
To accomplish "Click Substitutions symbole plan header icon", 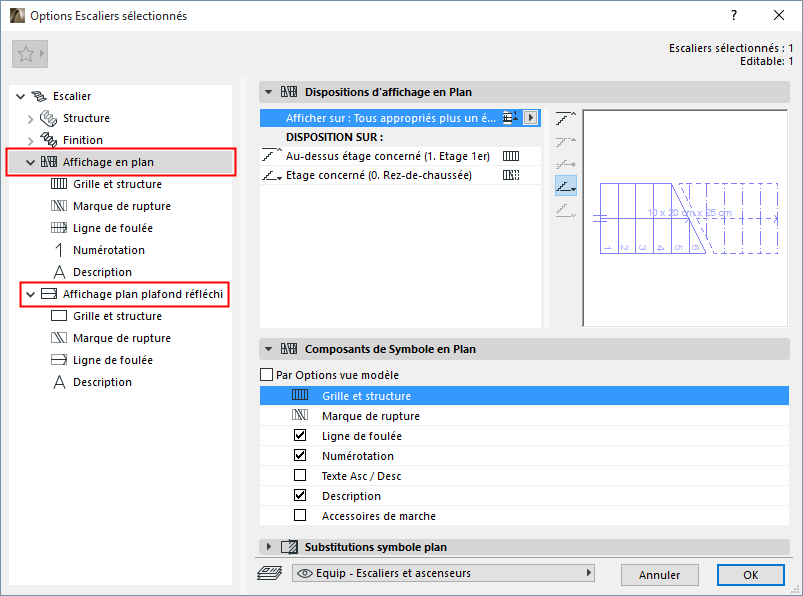I will click(289, 547).
